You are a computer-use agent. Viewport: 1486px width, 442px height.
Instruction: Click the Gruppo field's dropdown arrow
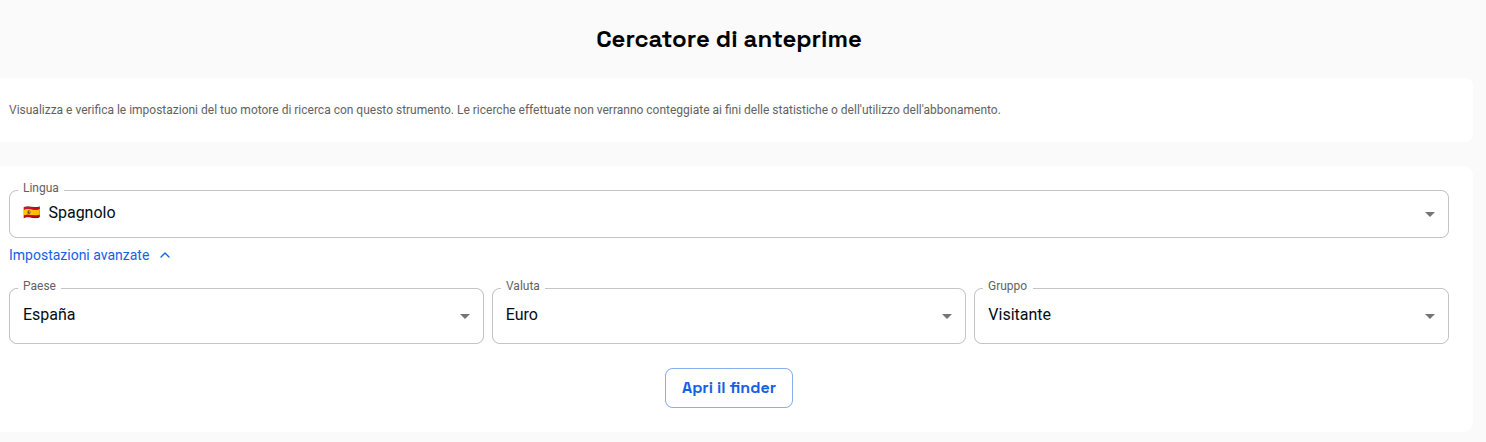tap(1430, 316)
